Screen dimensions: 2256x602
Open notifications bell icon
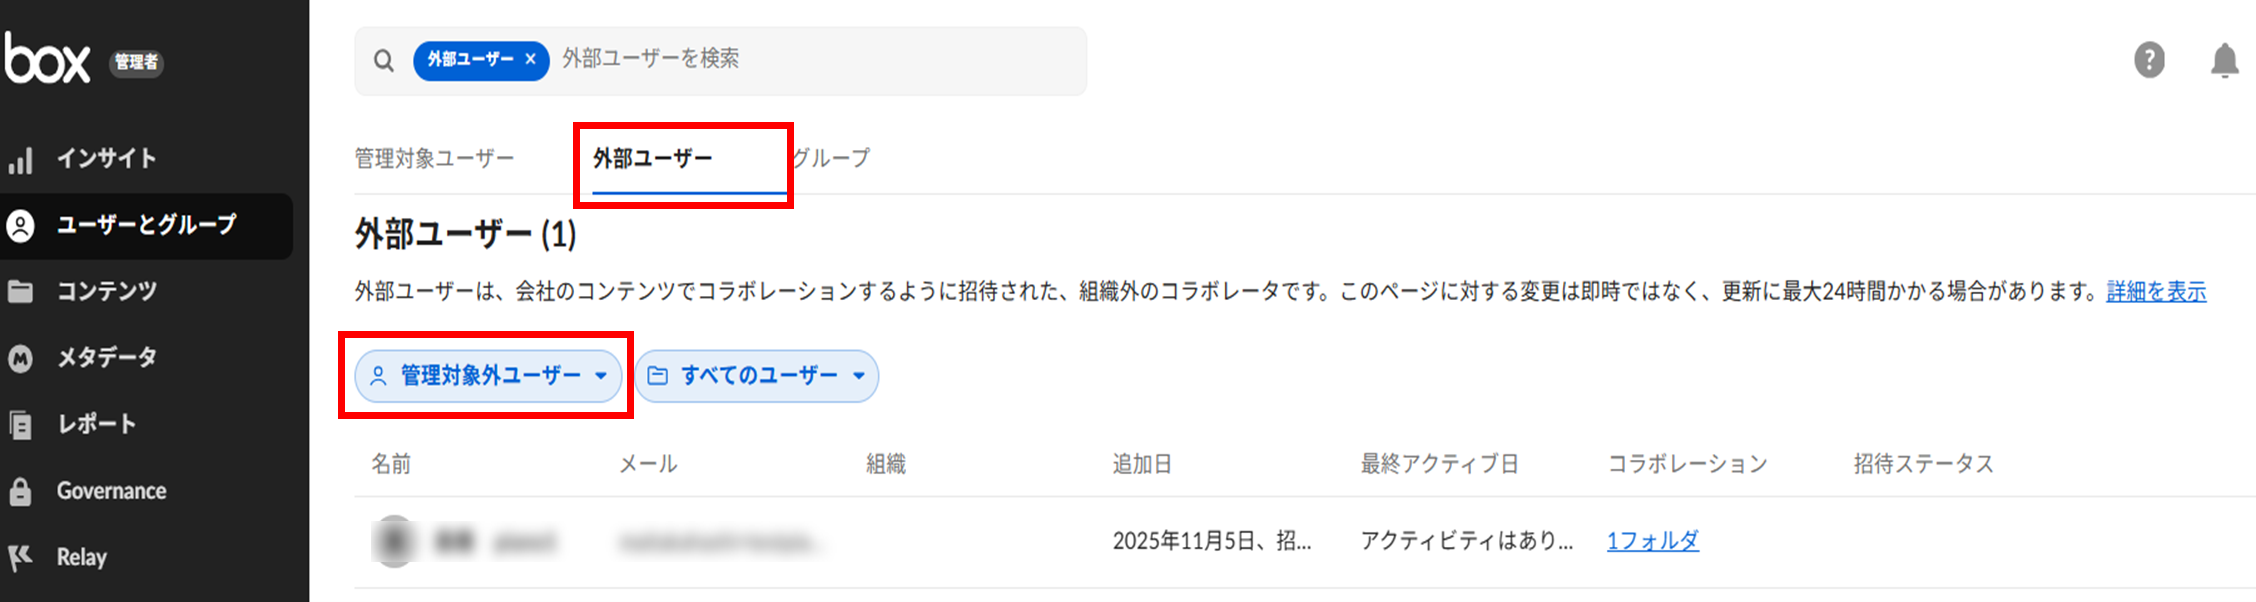(2224, 61)
